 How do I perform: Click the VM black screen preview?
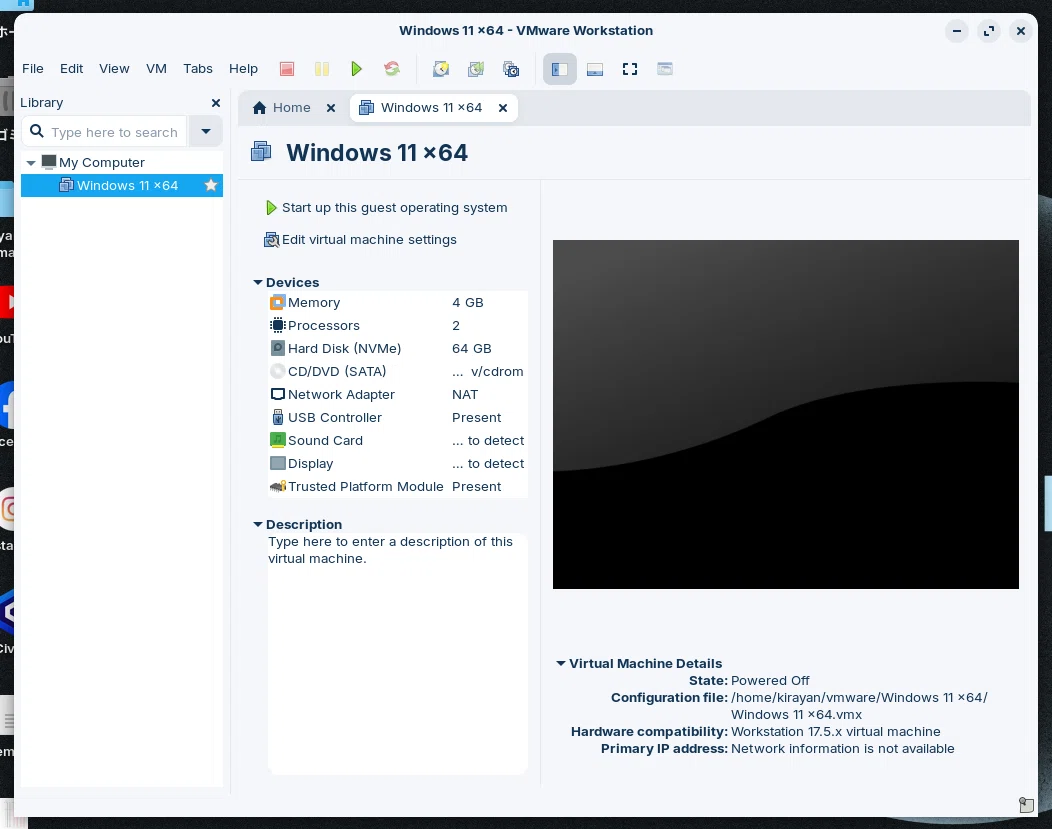point(786,414)
